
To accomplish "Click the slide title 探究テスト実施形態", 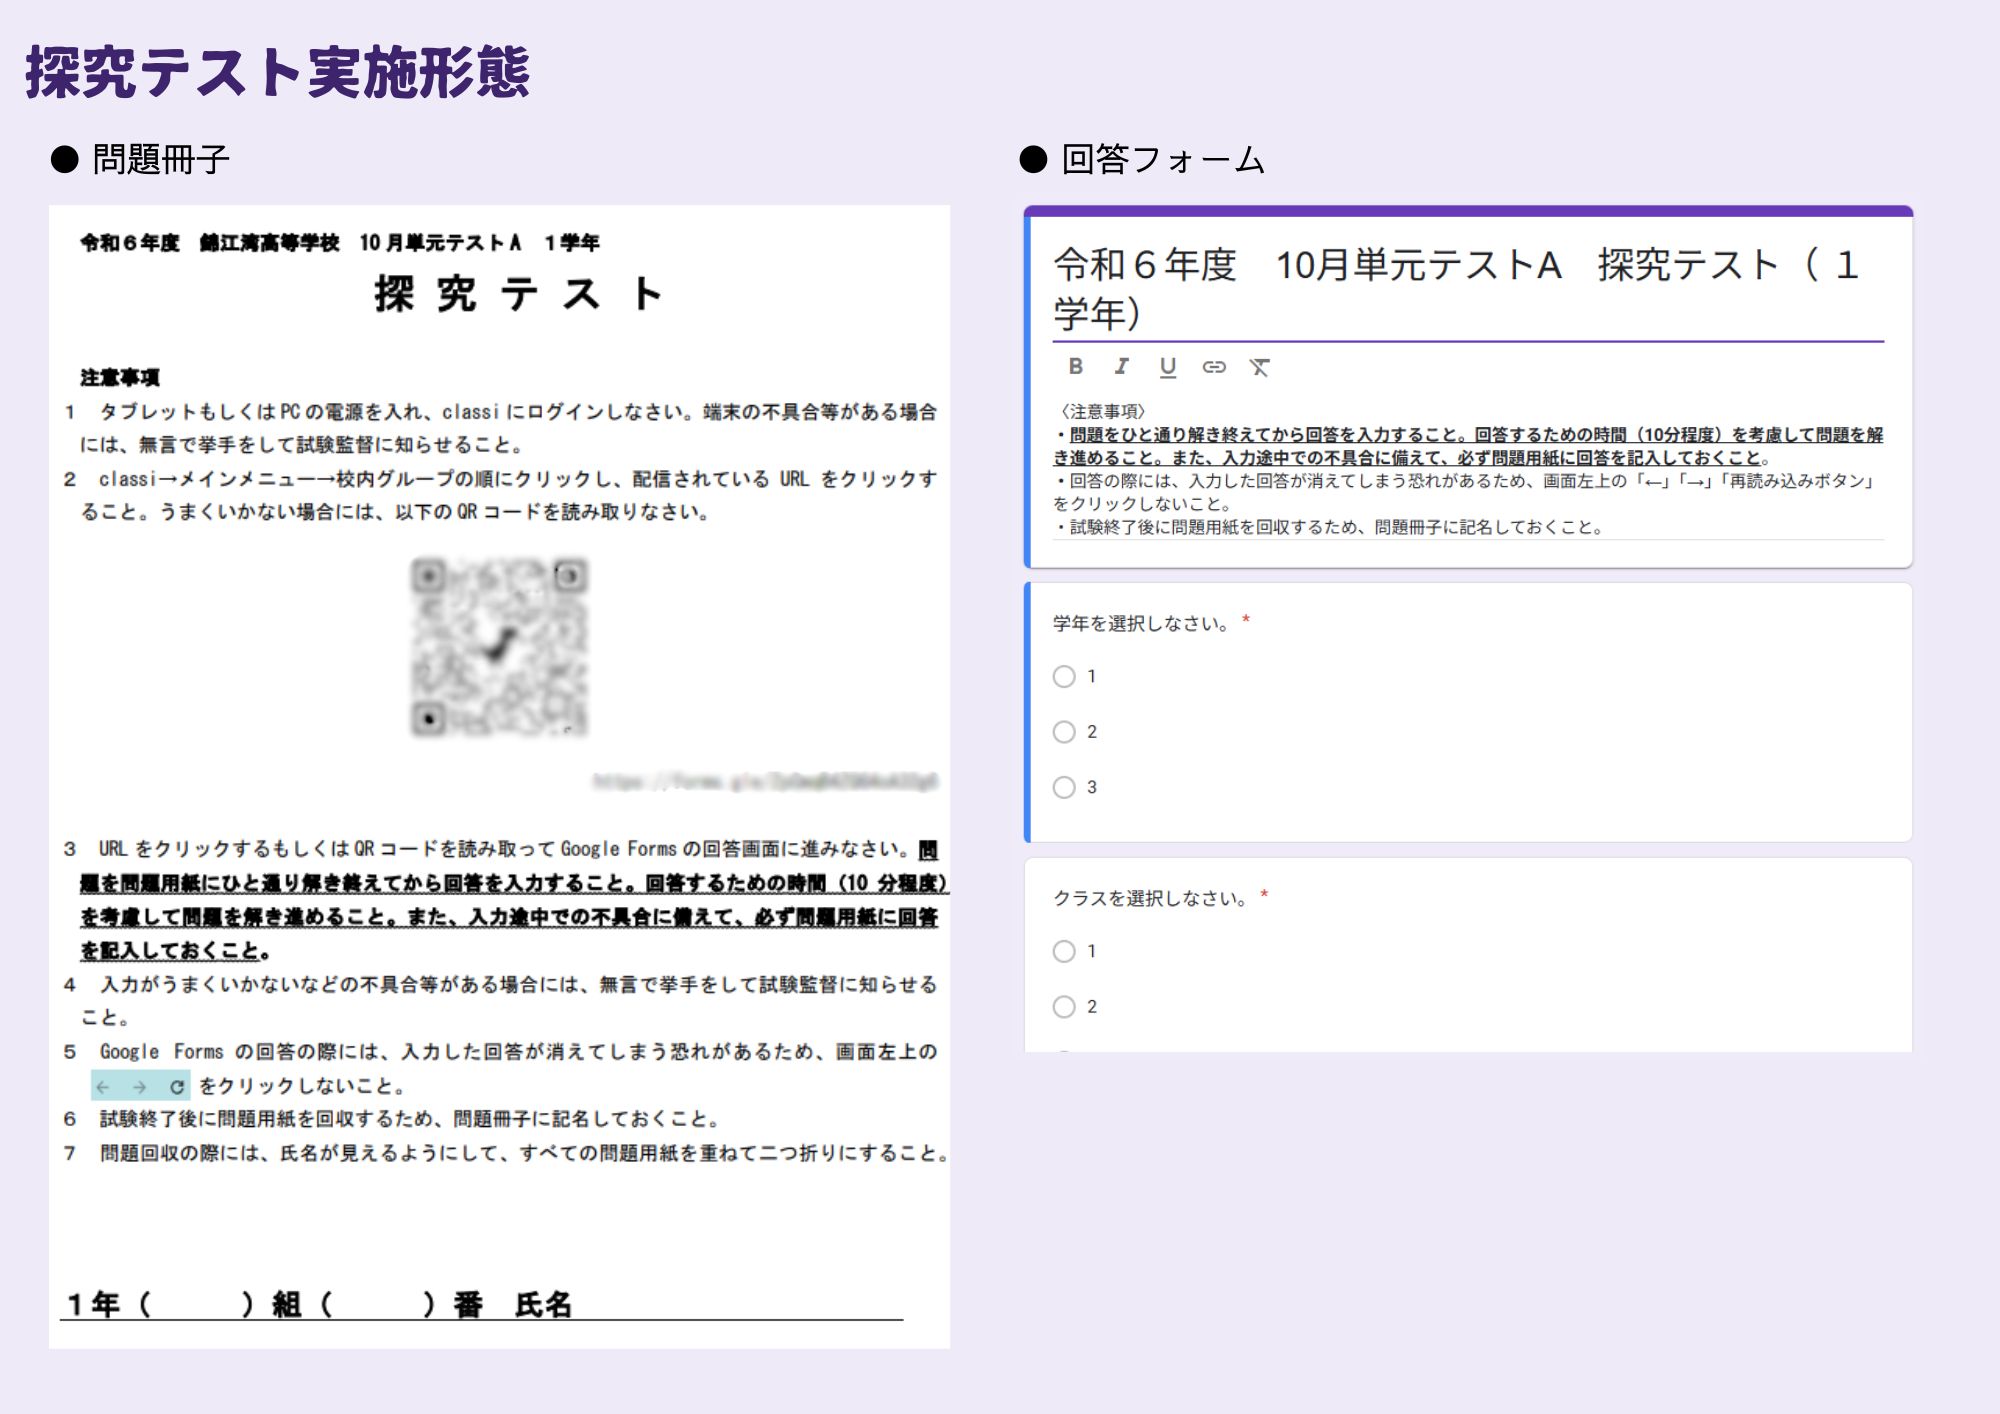I will 277,72.
